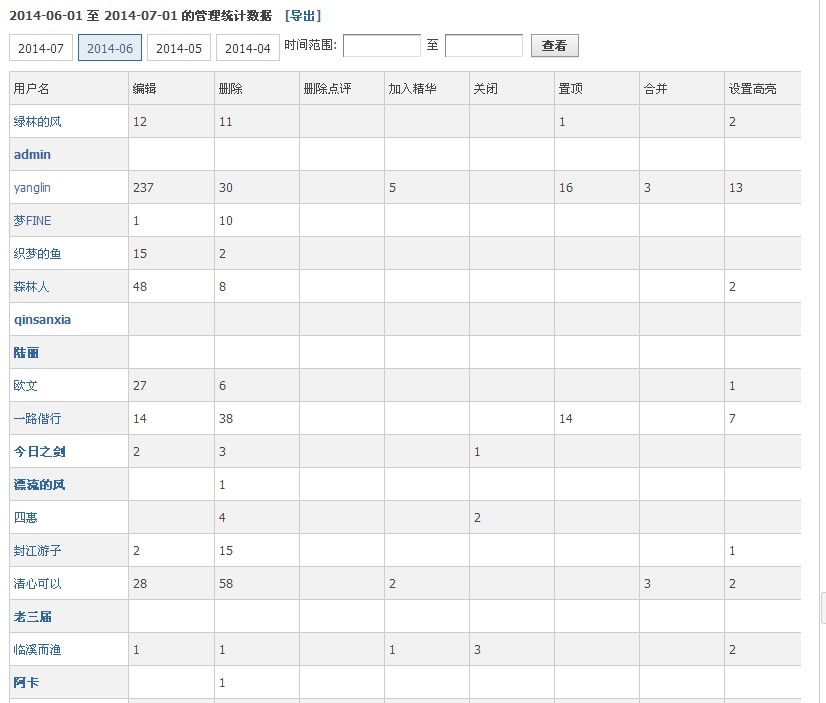Open the 森林人 user link
Screen dimensions: 826x703
click(x=32, y=286)
